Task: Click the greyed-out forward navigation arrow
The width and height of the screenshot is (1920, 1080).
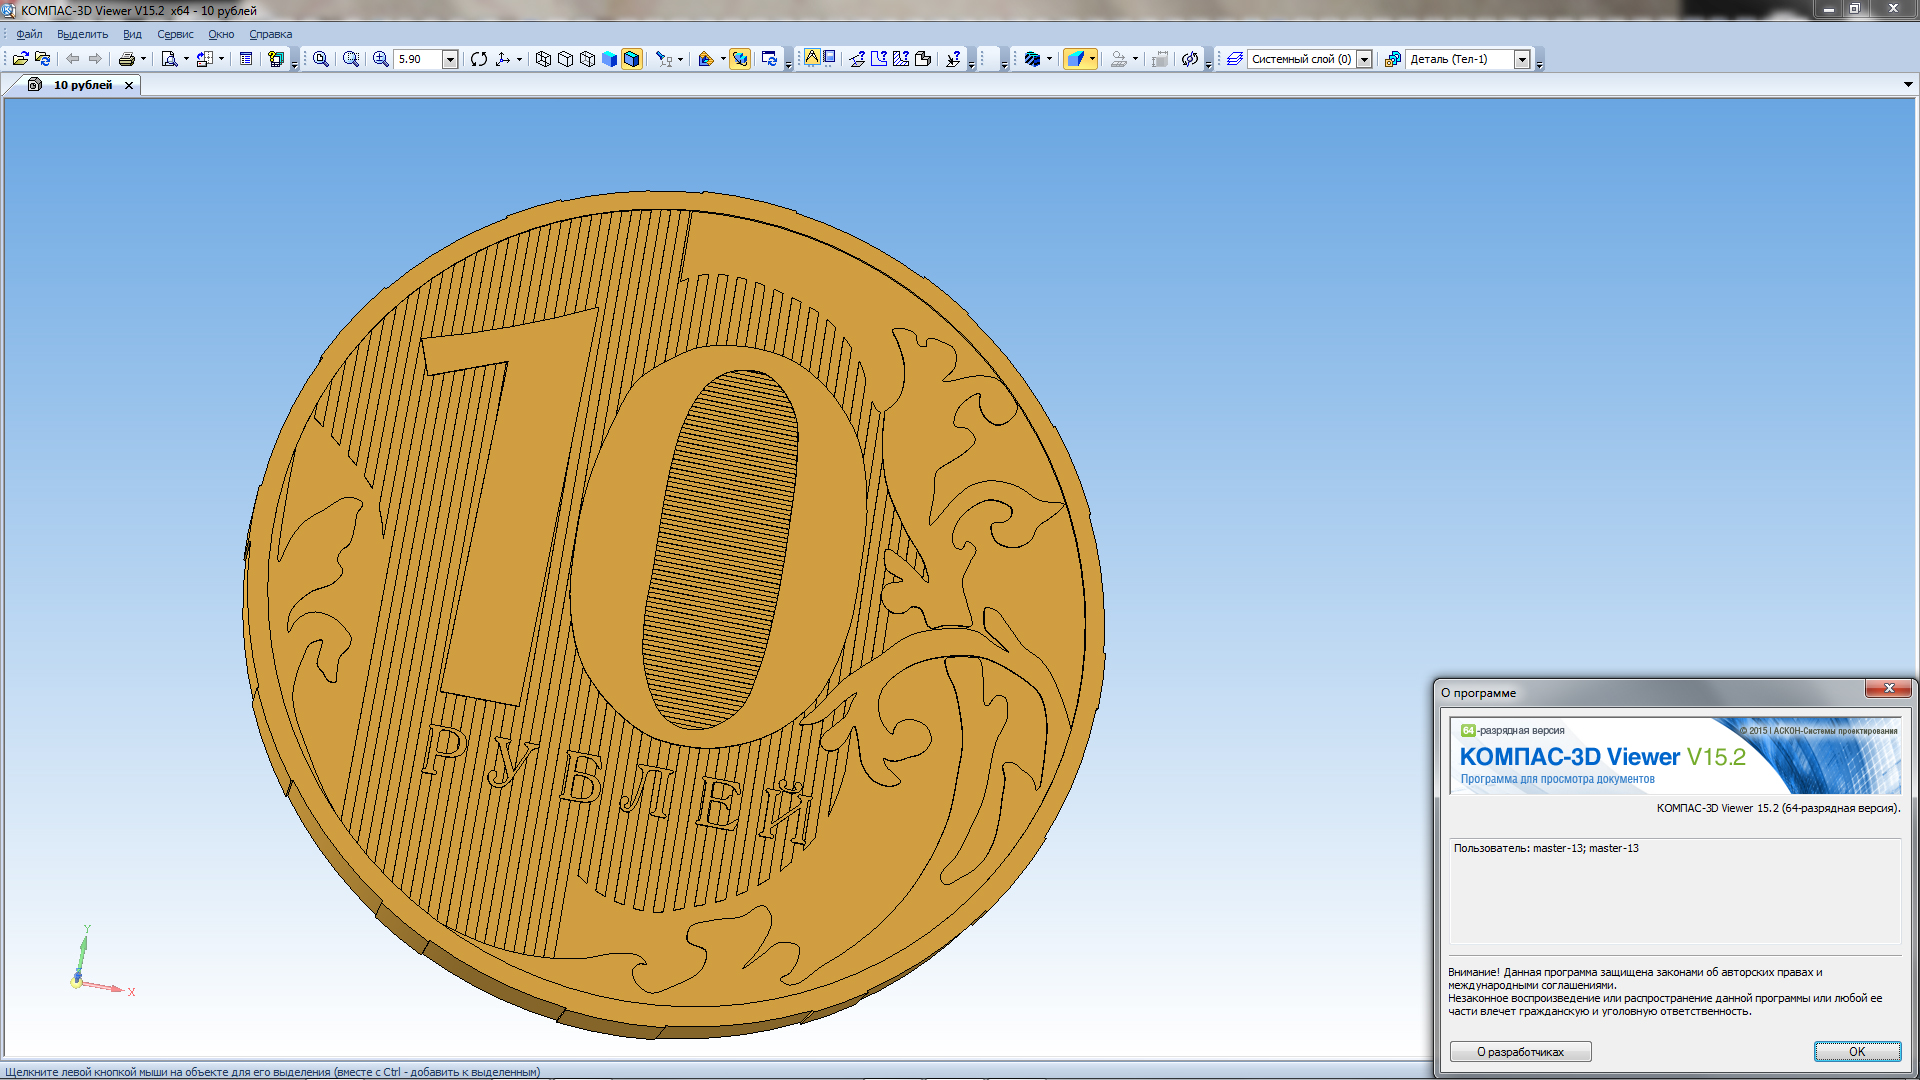Action: [x=95, y=59]
